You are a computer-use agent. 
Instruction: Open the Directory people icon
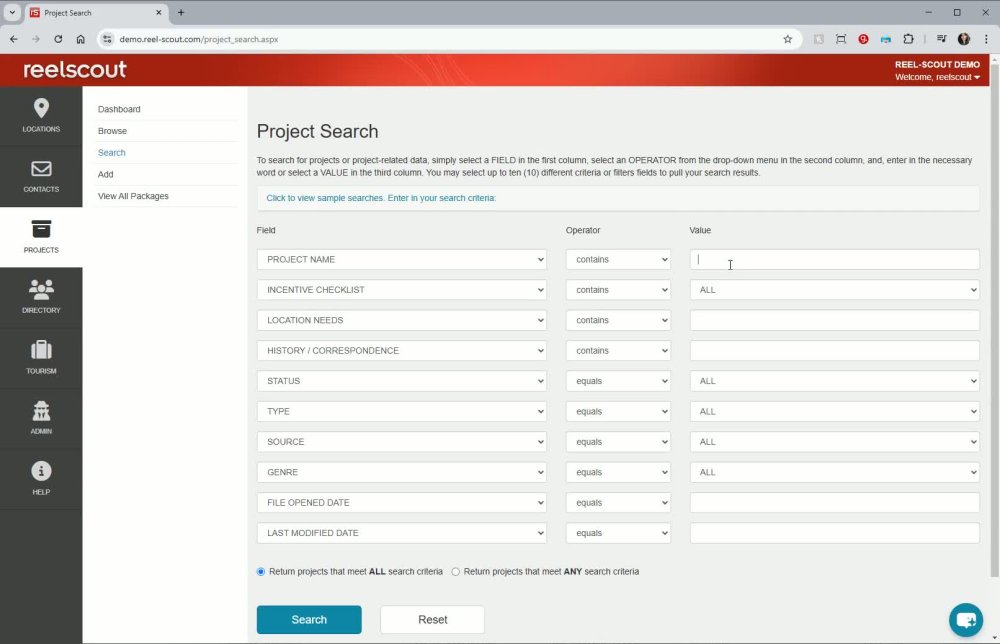41,290
